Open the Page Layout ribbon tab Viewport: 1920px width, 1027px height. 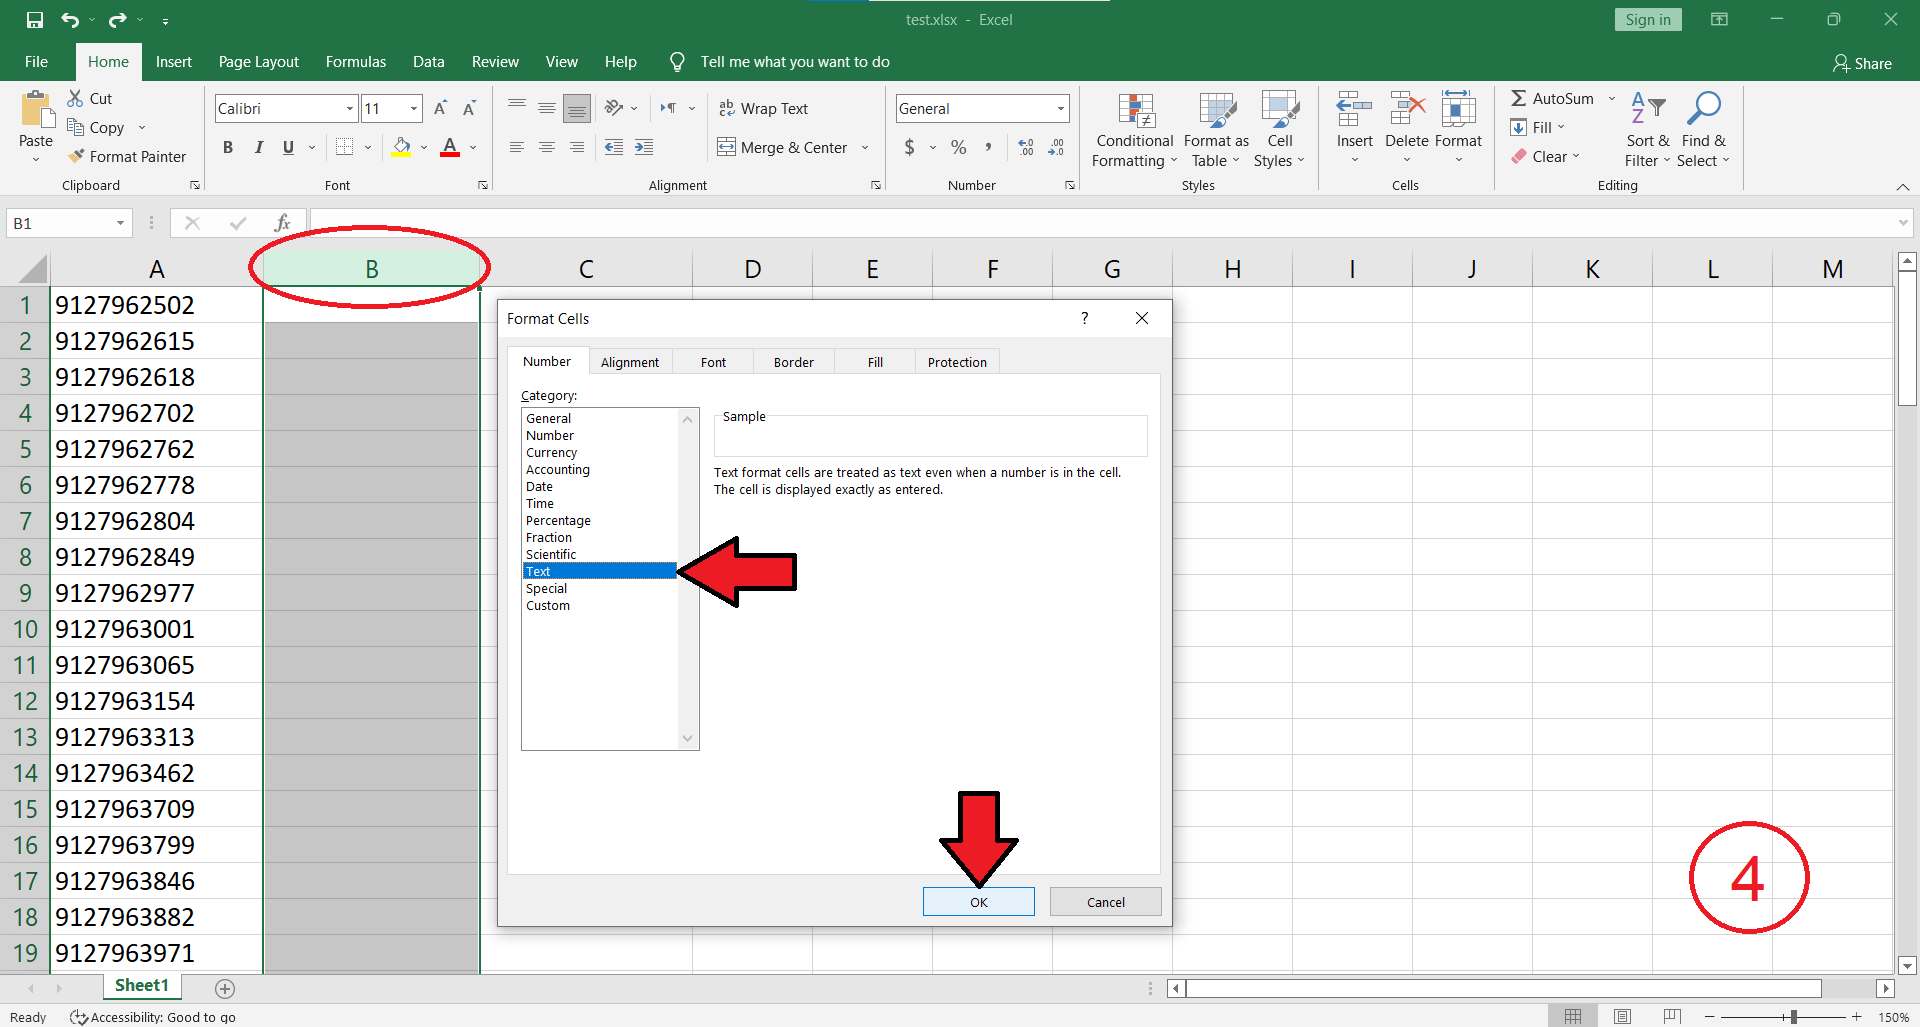[x=258, y=62]
